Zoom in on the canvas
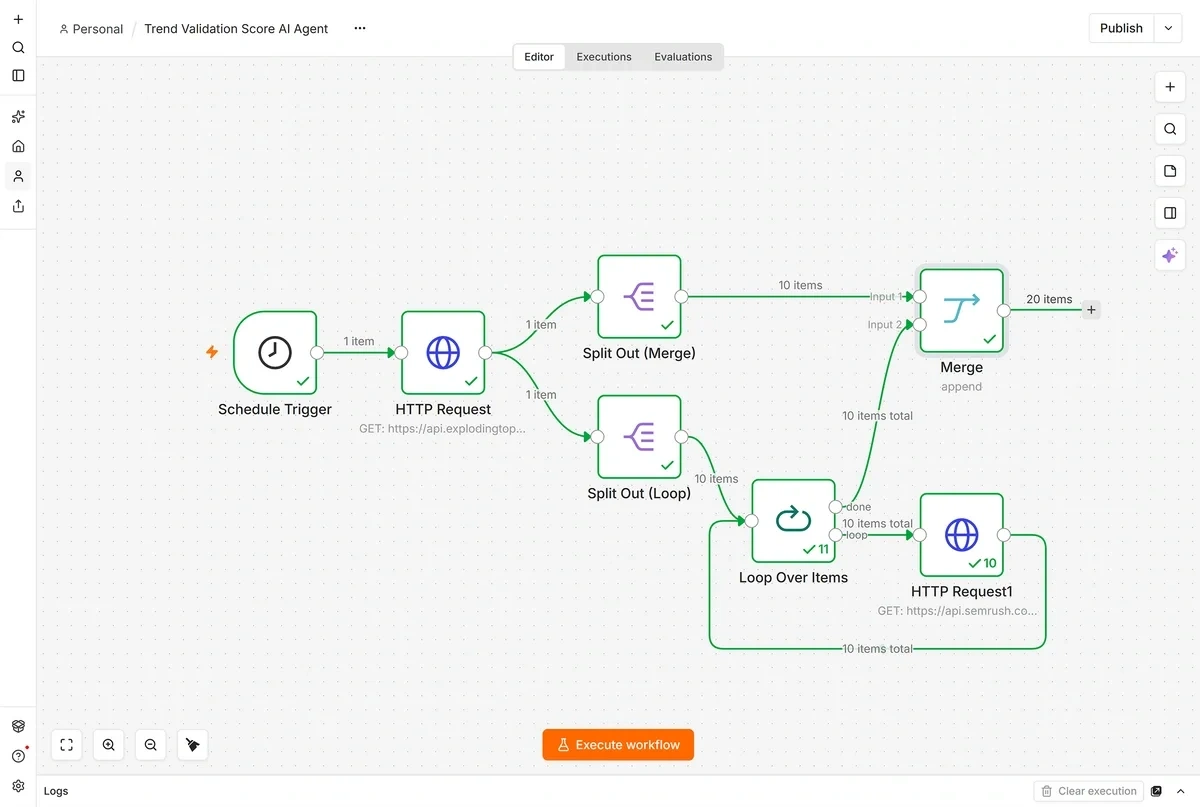Screen dimensions: 1200x807 pos(109,745)
